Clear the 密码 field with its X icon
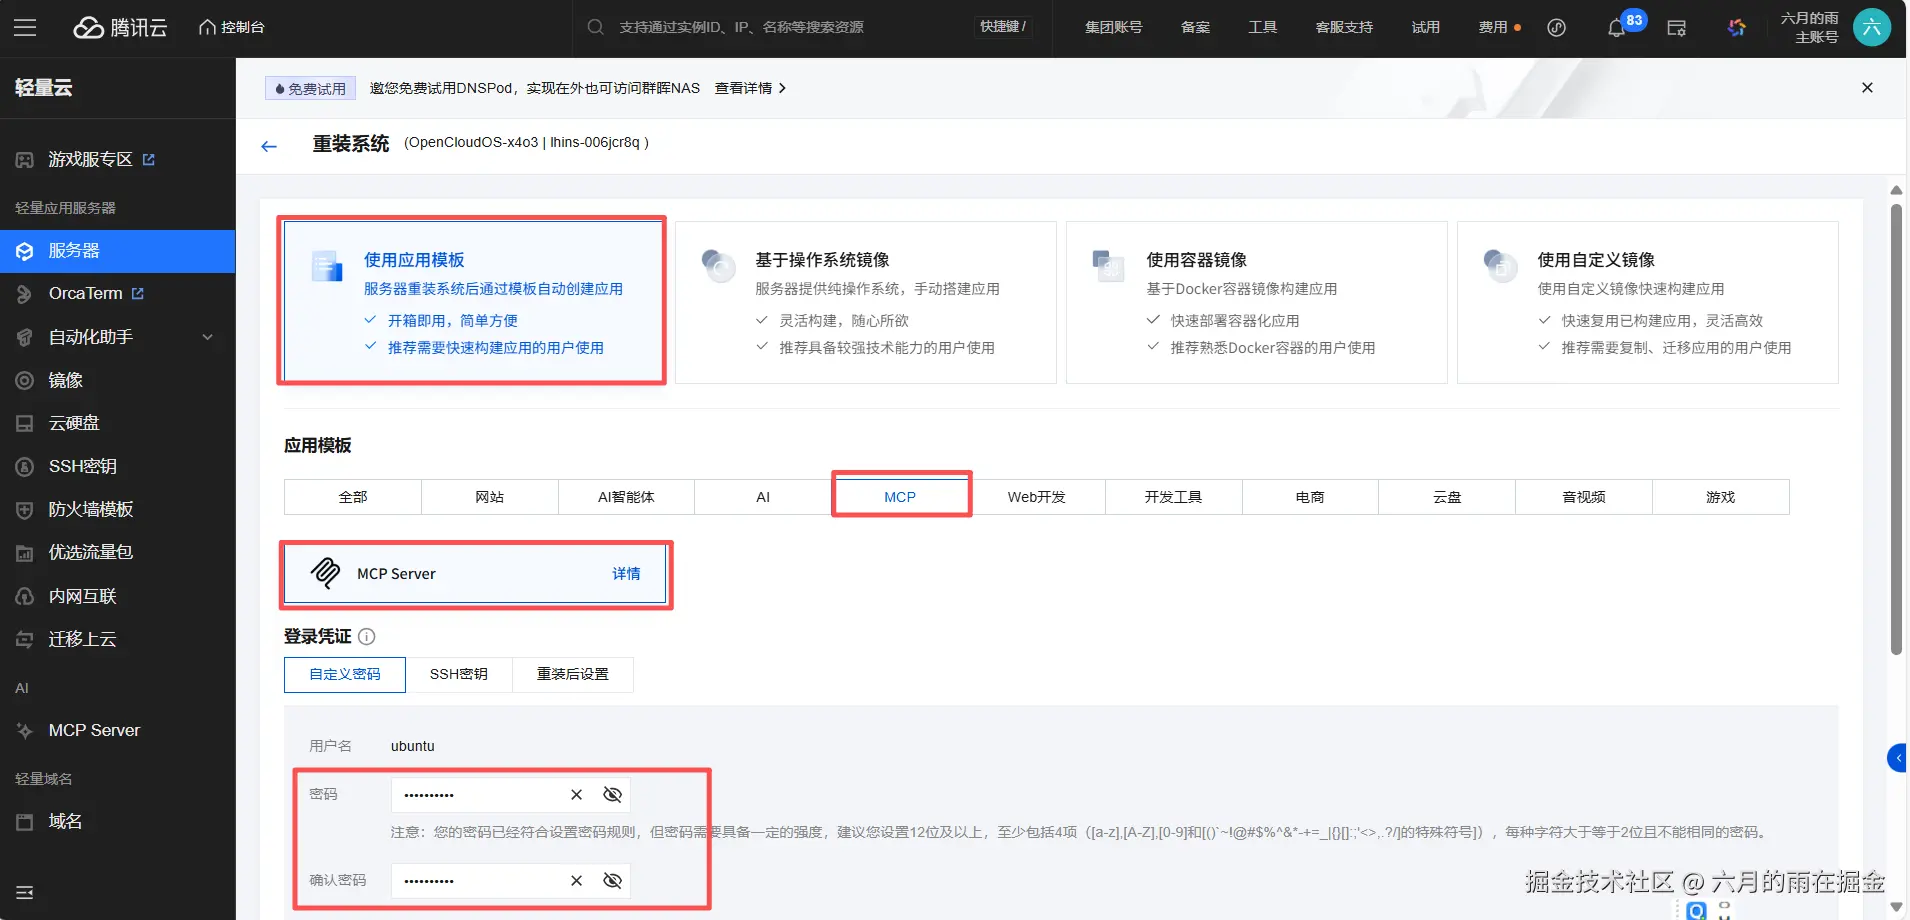Image resolution: width=1910 pixels, height=920 pixels. pos(576,795)
